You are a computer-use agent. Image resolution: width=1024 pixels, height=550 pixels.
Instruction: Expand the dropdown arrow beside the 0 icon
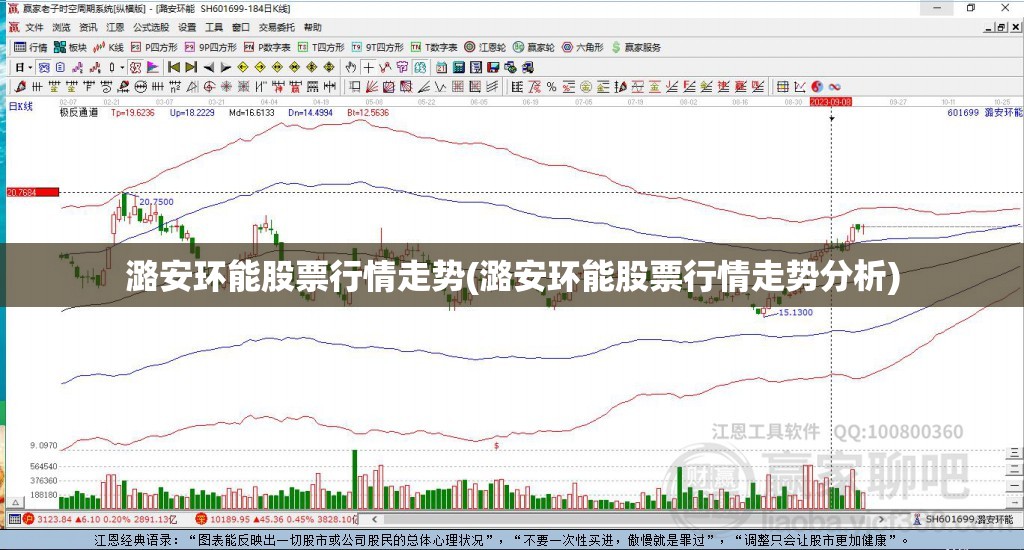[x=122, y=67]
